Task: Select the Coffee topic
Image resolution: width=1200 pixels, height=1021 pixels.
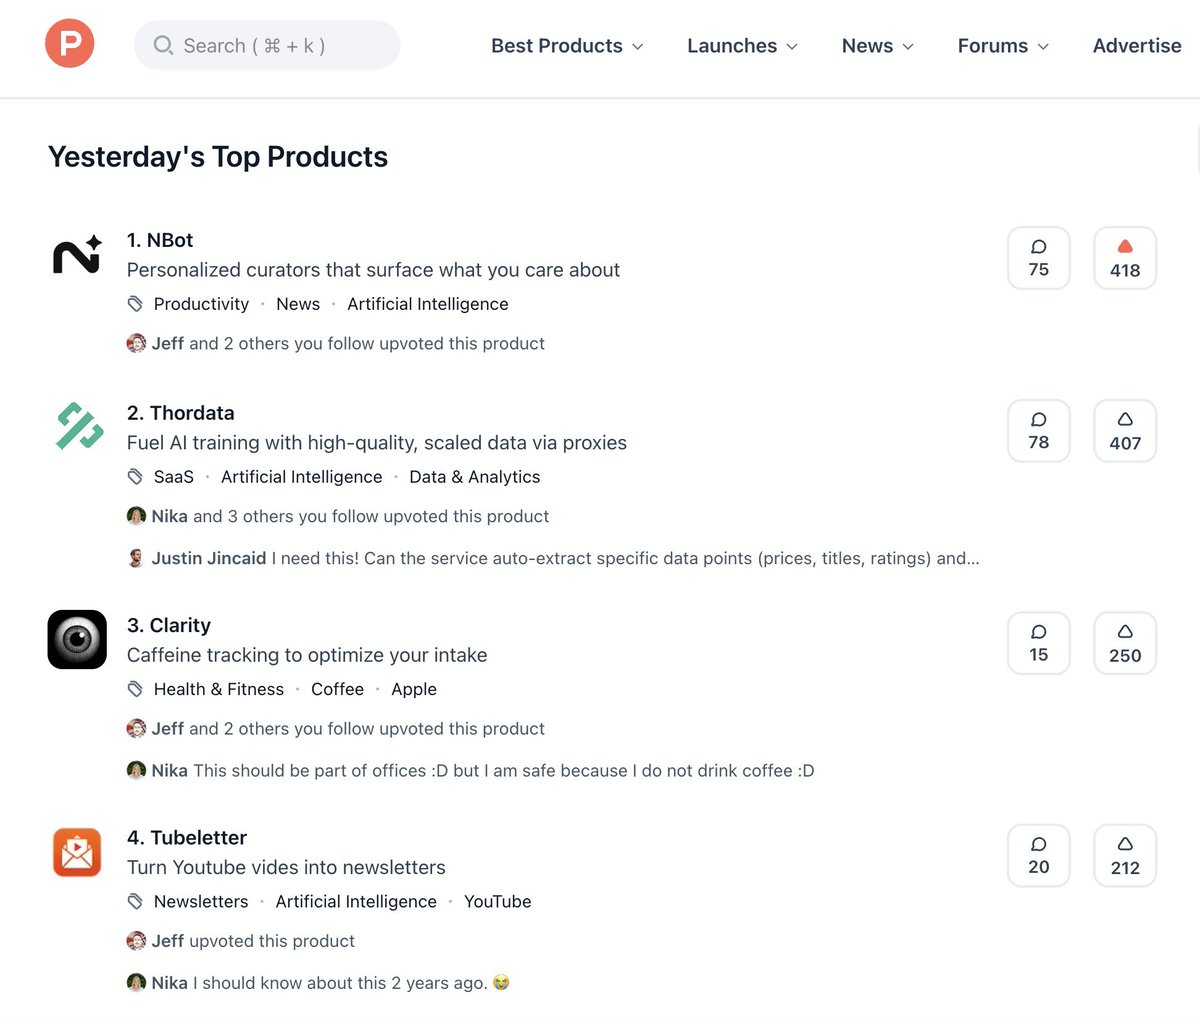Action: 337,689
